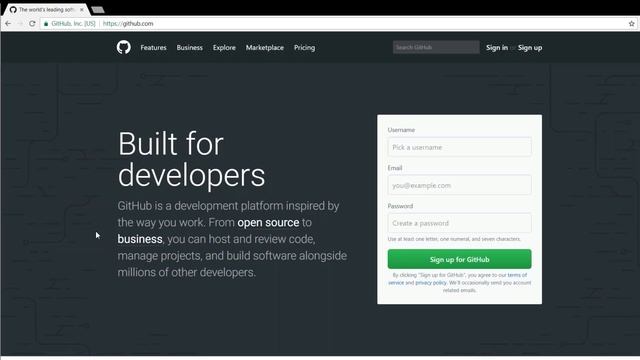Viewport: 640px width, 360px height.
Task: Open the privacy policy link
Action: coord(431,282)
